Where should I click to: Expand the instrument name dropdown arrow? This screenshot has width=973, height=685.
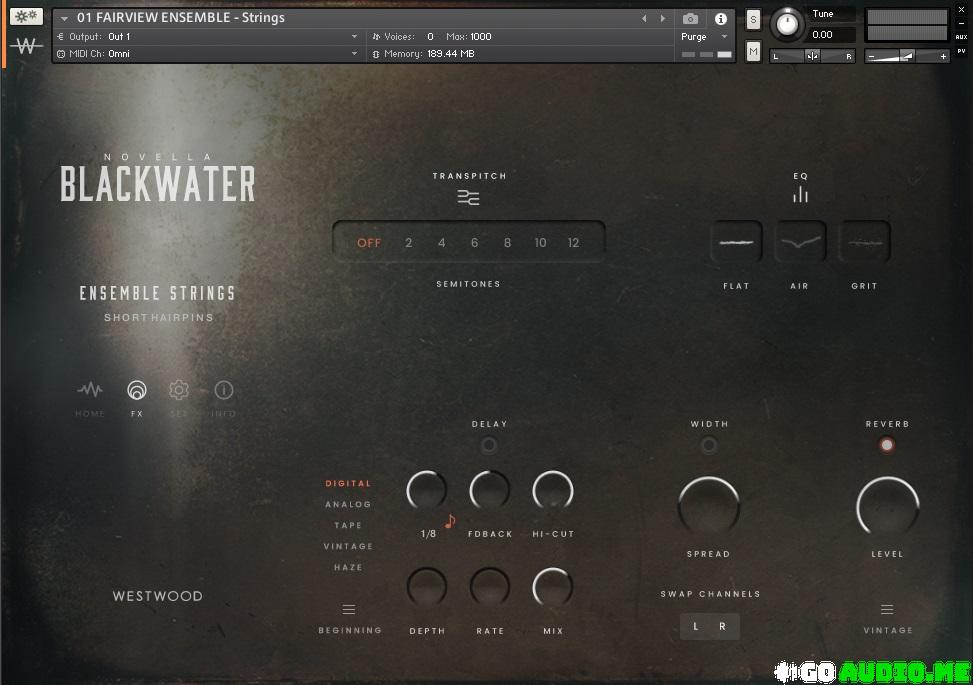click(64, 19)
